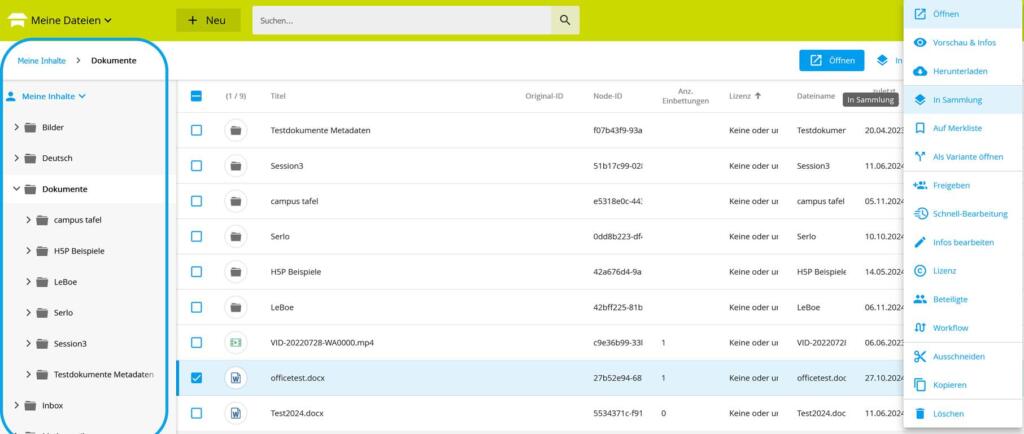The image size is (1024, 434).
Task: Go to Meine Inhalte breadcrumb link
Action: click(41, 61)
